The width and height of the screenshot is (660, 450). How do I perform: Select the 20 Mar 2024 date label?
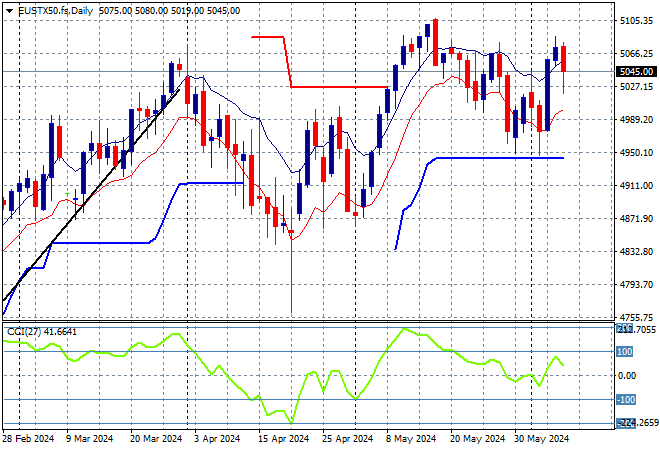[x=155, y=438]
